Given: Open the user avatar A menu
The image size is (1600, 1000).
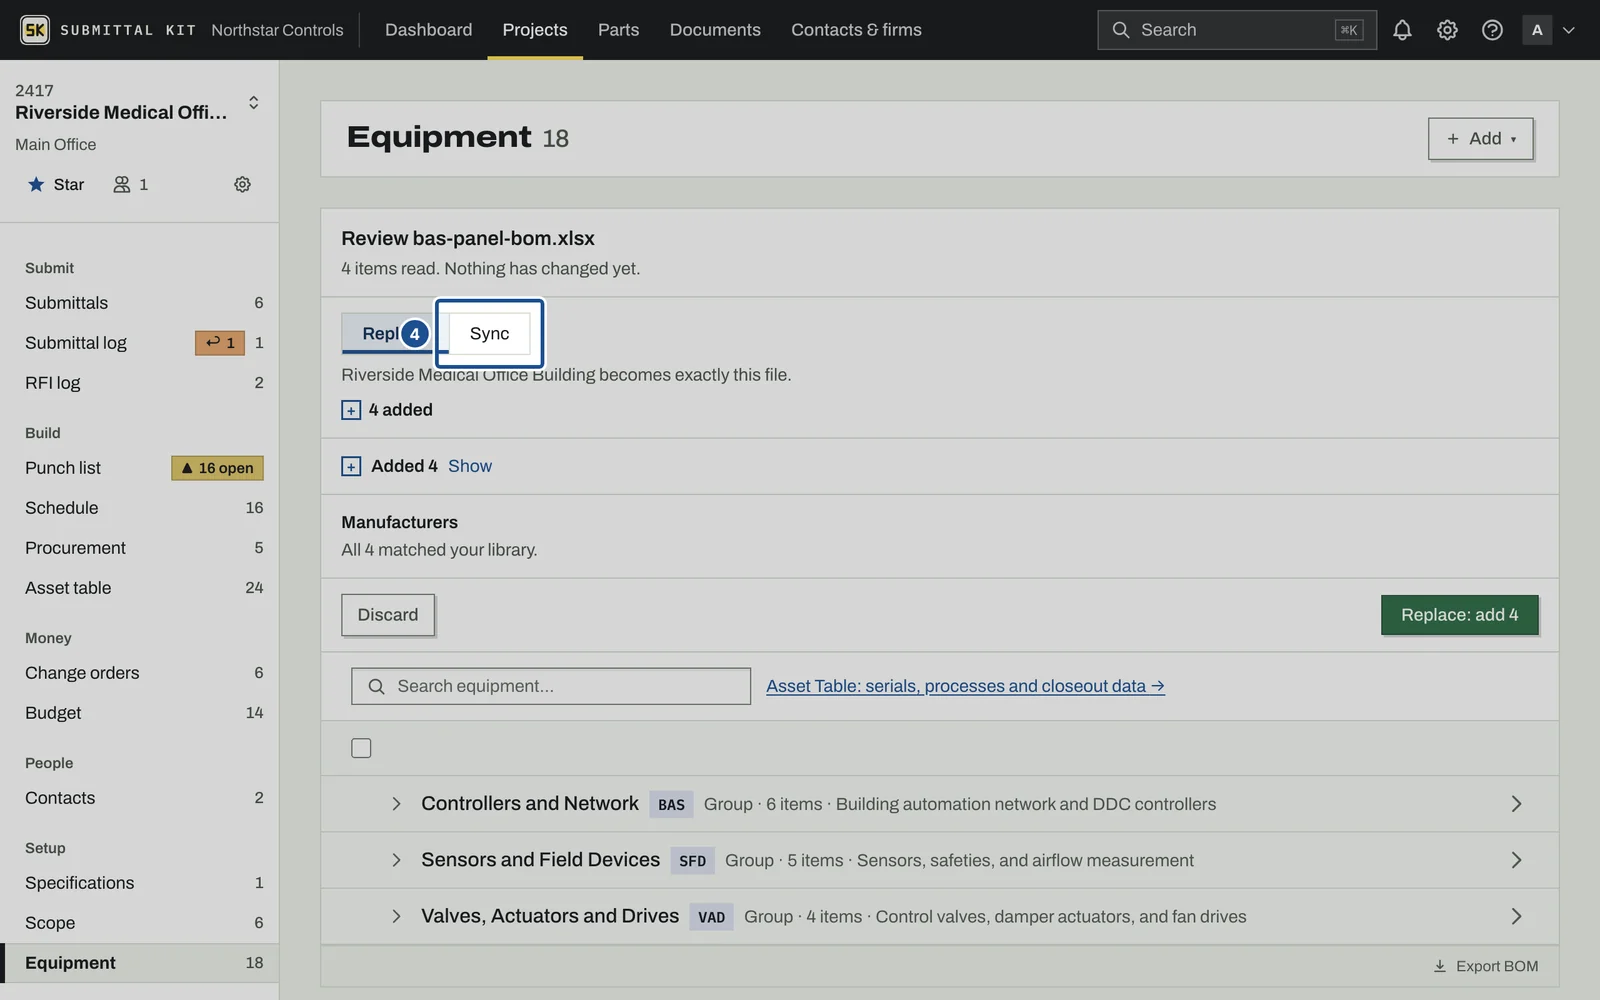Looking at the screenshot, I should (x=1537, y=30).
